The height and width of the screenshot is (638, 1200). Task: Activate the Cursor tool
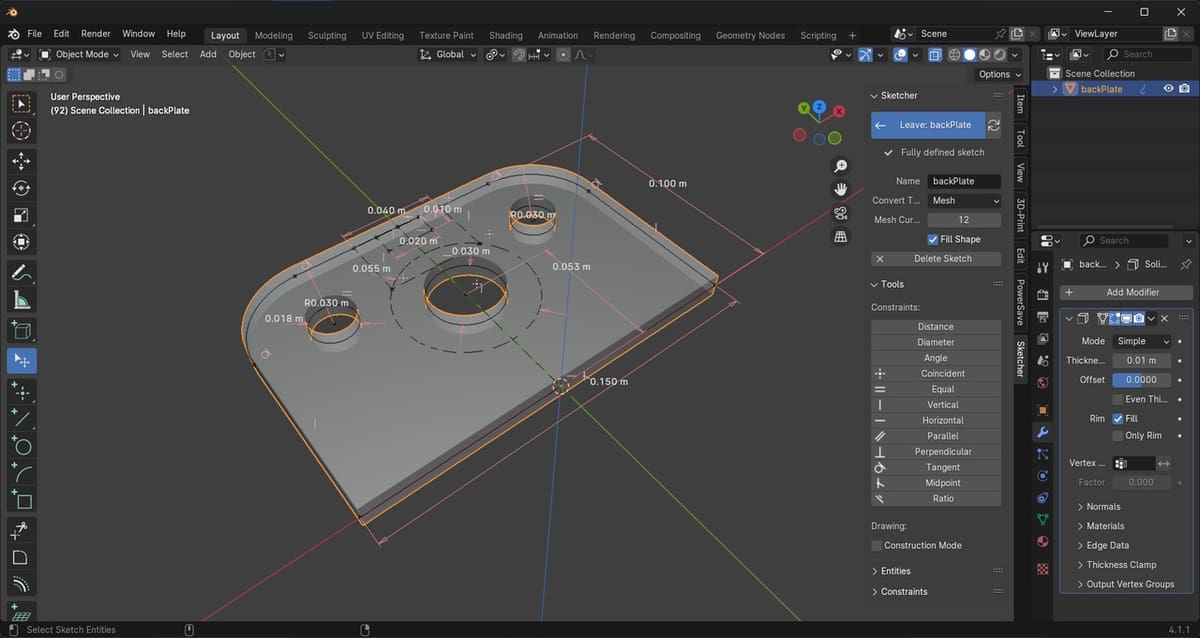tap(22, 131)
